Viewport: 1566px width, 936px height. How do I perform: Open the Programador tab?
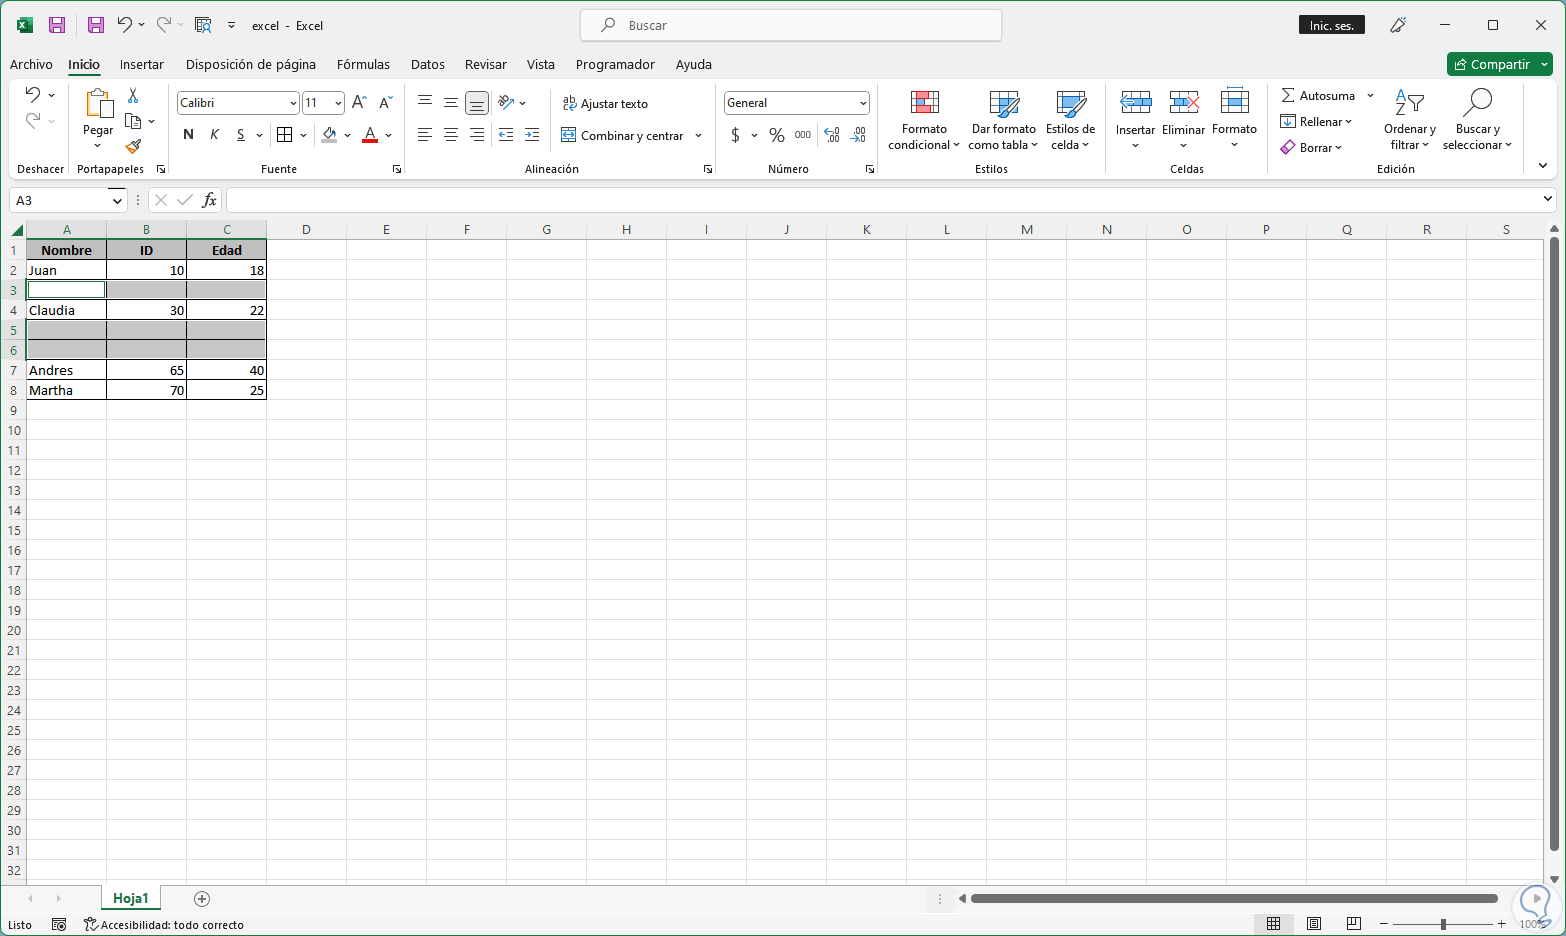point(615,64)
